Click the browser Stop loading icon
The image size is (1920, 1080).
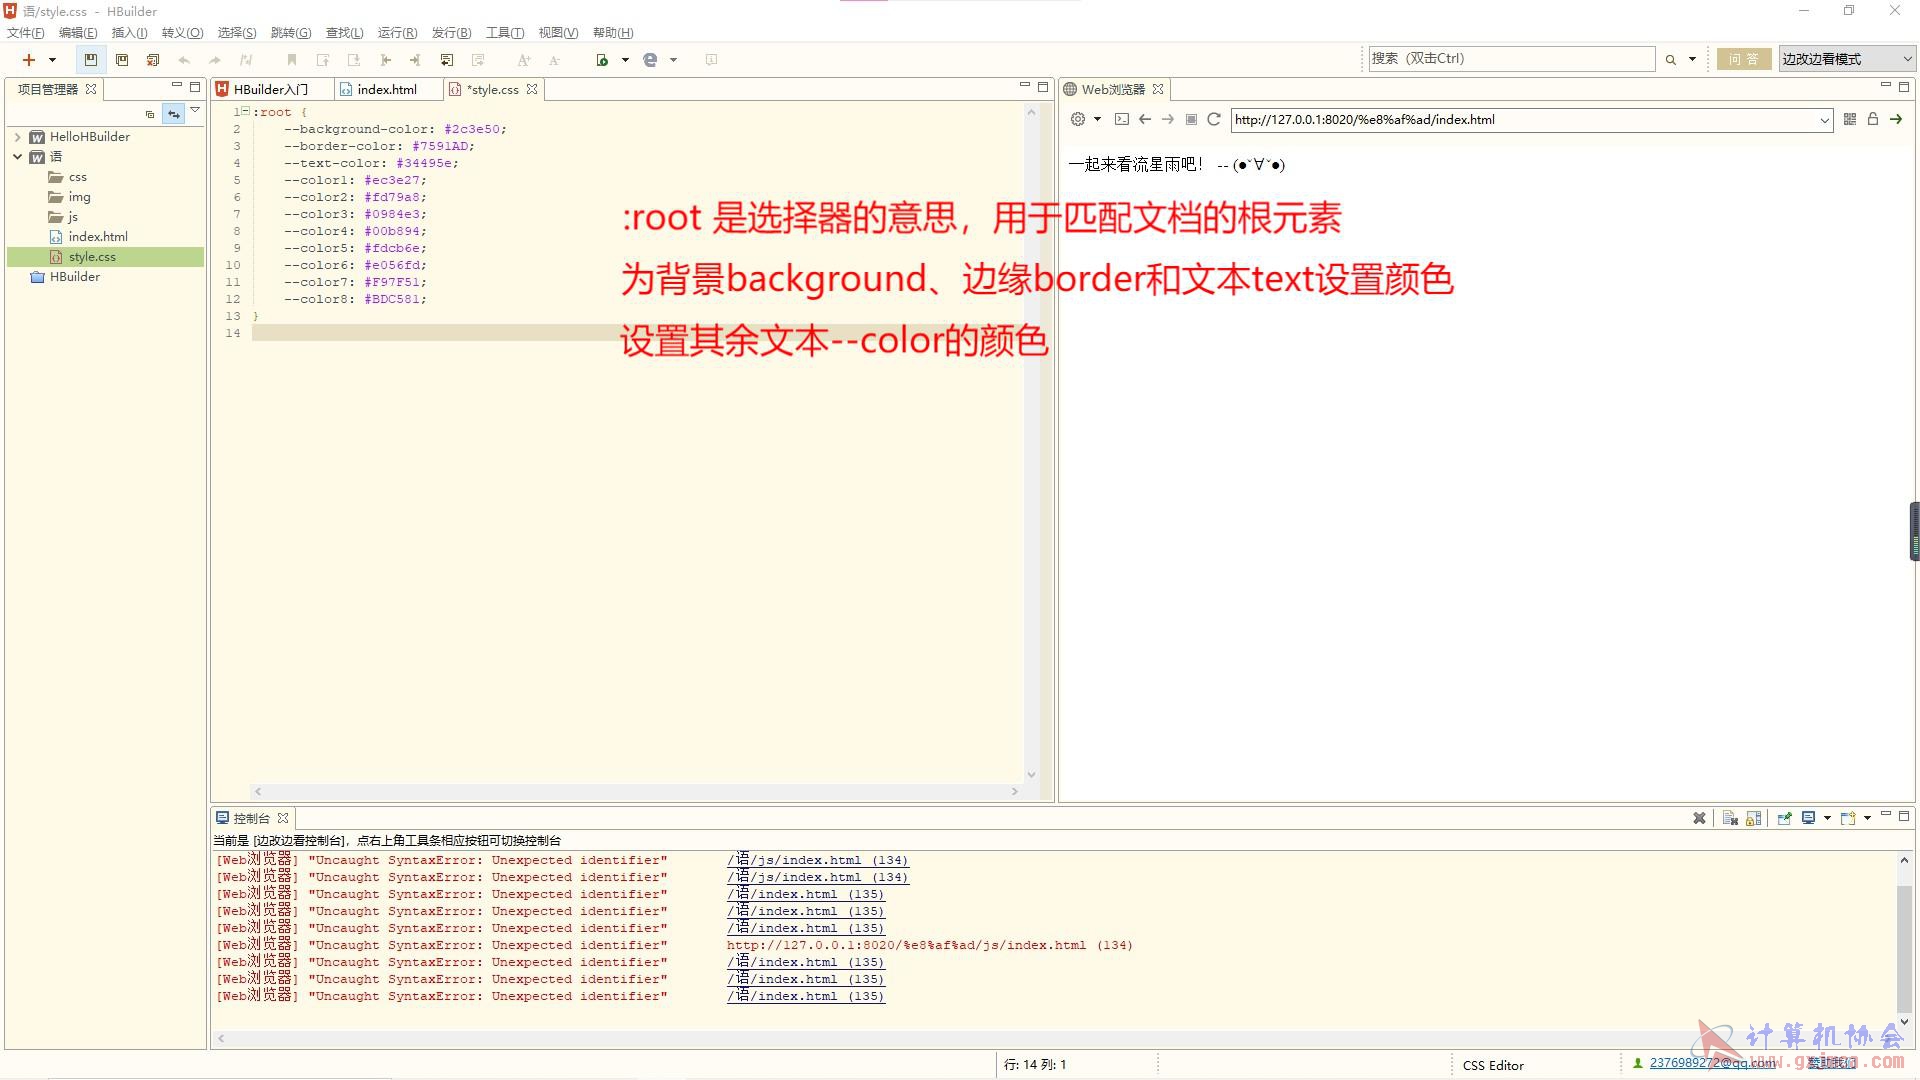(1191, 119)
